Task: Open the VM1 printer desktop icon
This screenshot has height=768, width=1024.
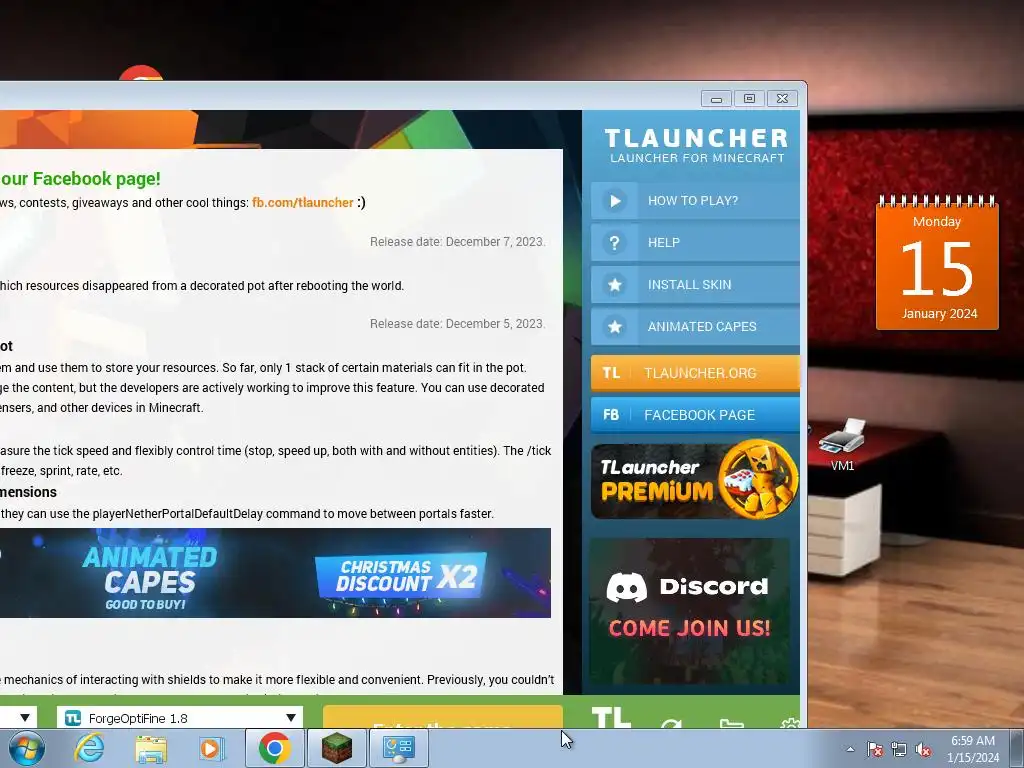Action: (x=842, y=445)
